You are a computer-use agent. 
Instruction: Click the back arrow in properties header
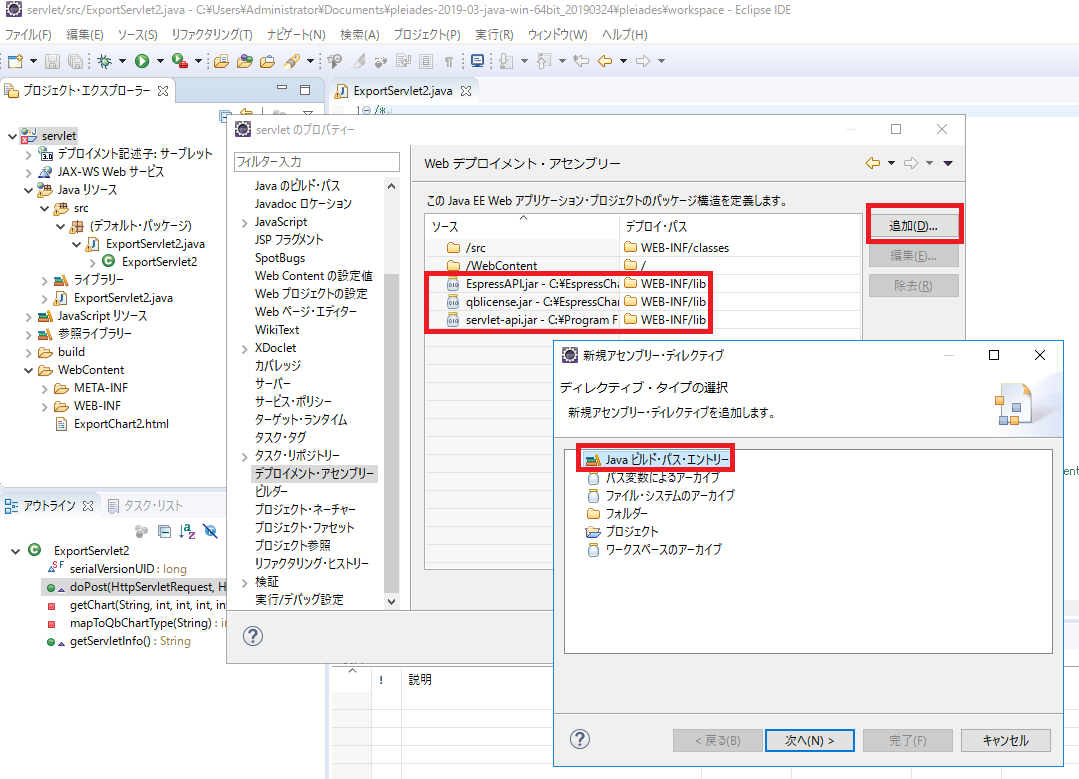coord(872,163)
